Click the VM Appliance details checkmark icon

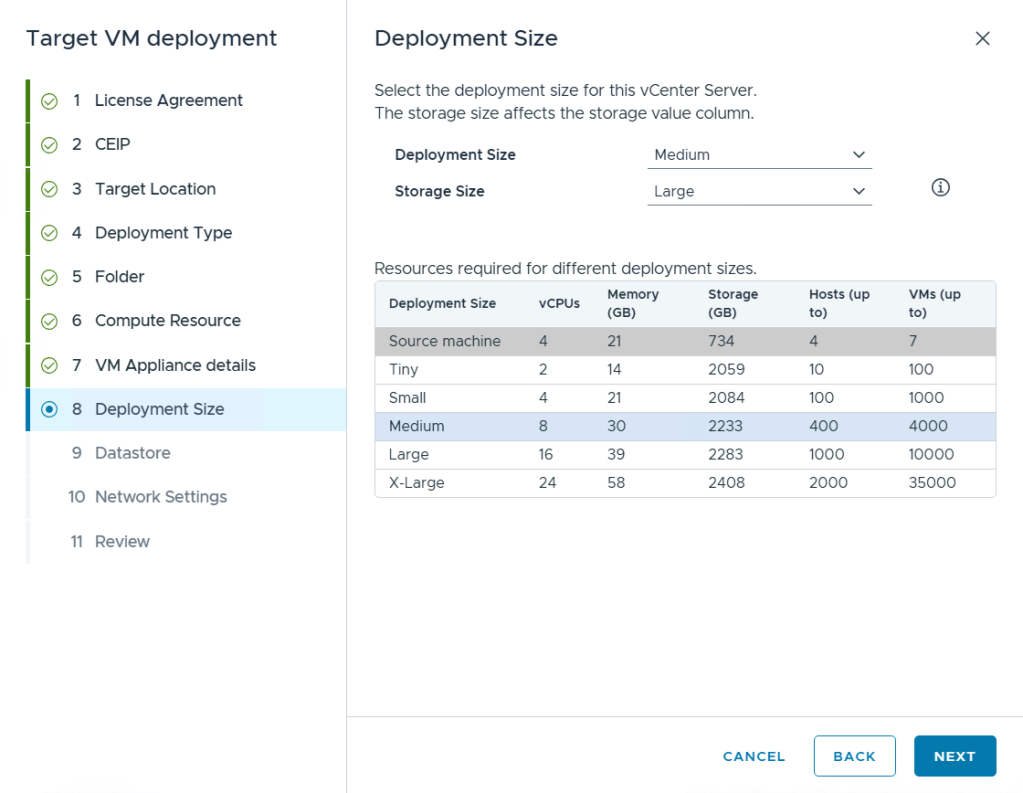pyautogui.click(x=50, y=365)
